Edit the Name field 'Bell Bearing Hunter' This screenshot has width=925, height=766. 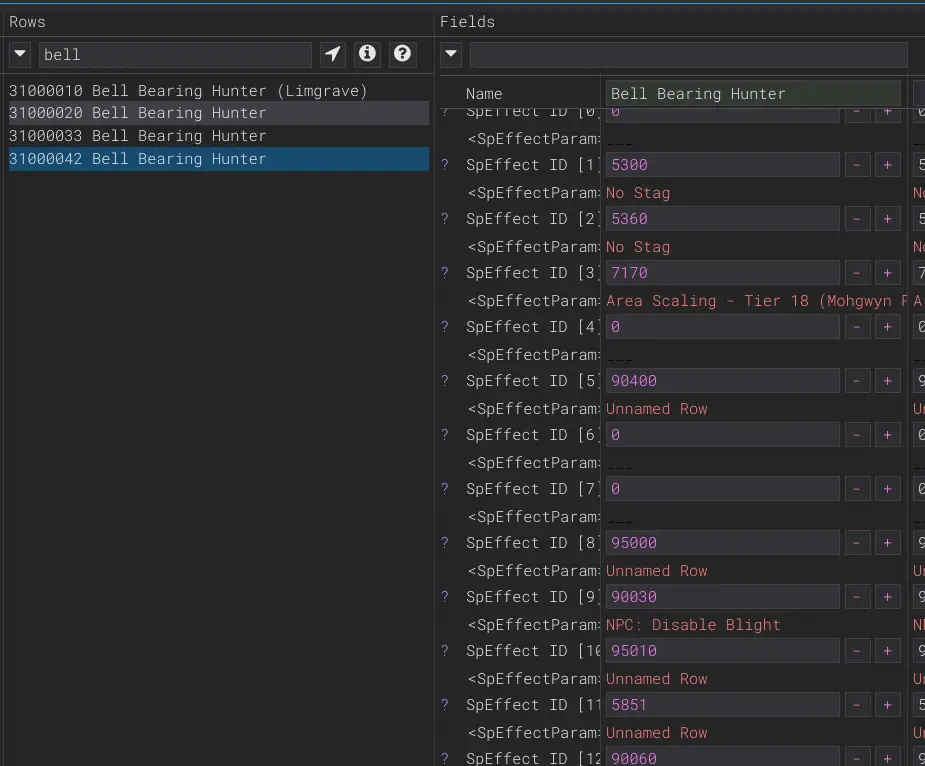[753, 94]
